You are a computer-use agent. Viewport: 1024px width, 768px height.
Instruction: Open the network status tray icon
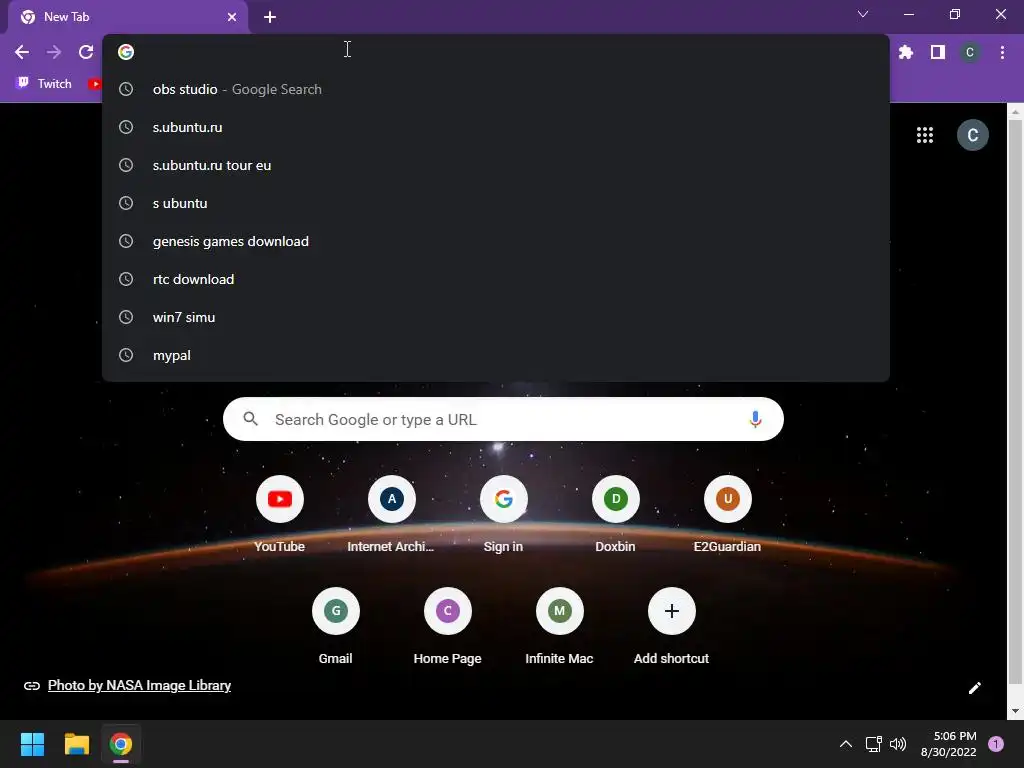[x=873, y=744]
